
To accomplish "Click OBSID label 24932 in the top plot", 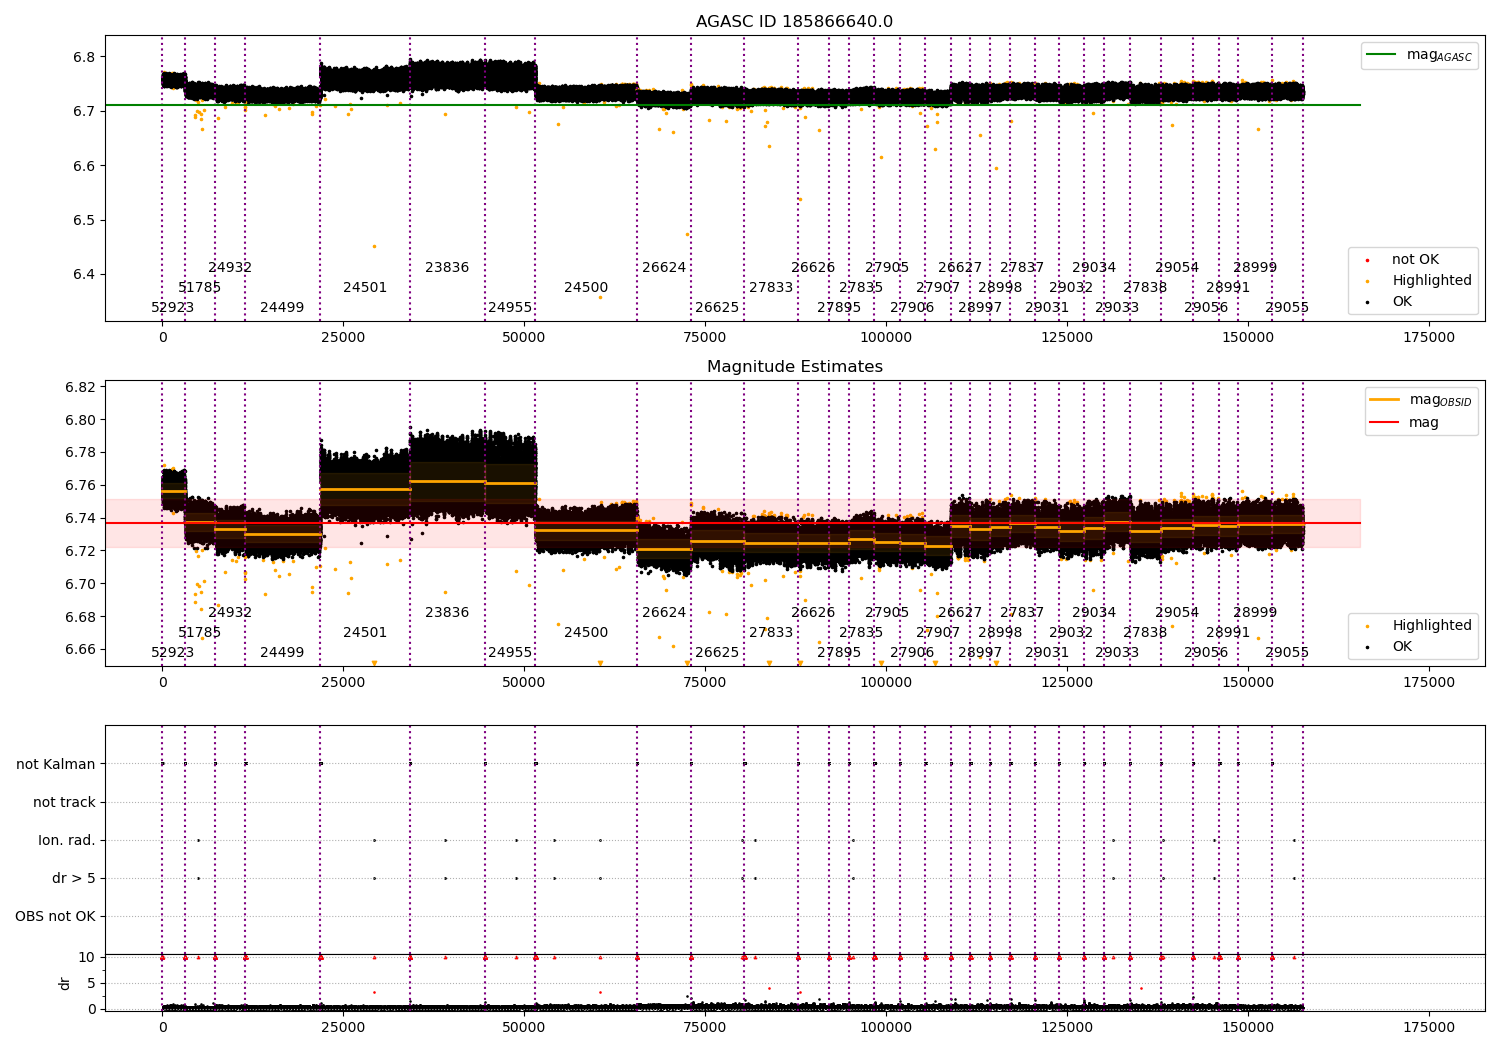I will (230, 268).
